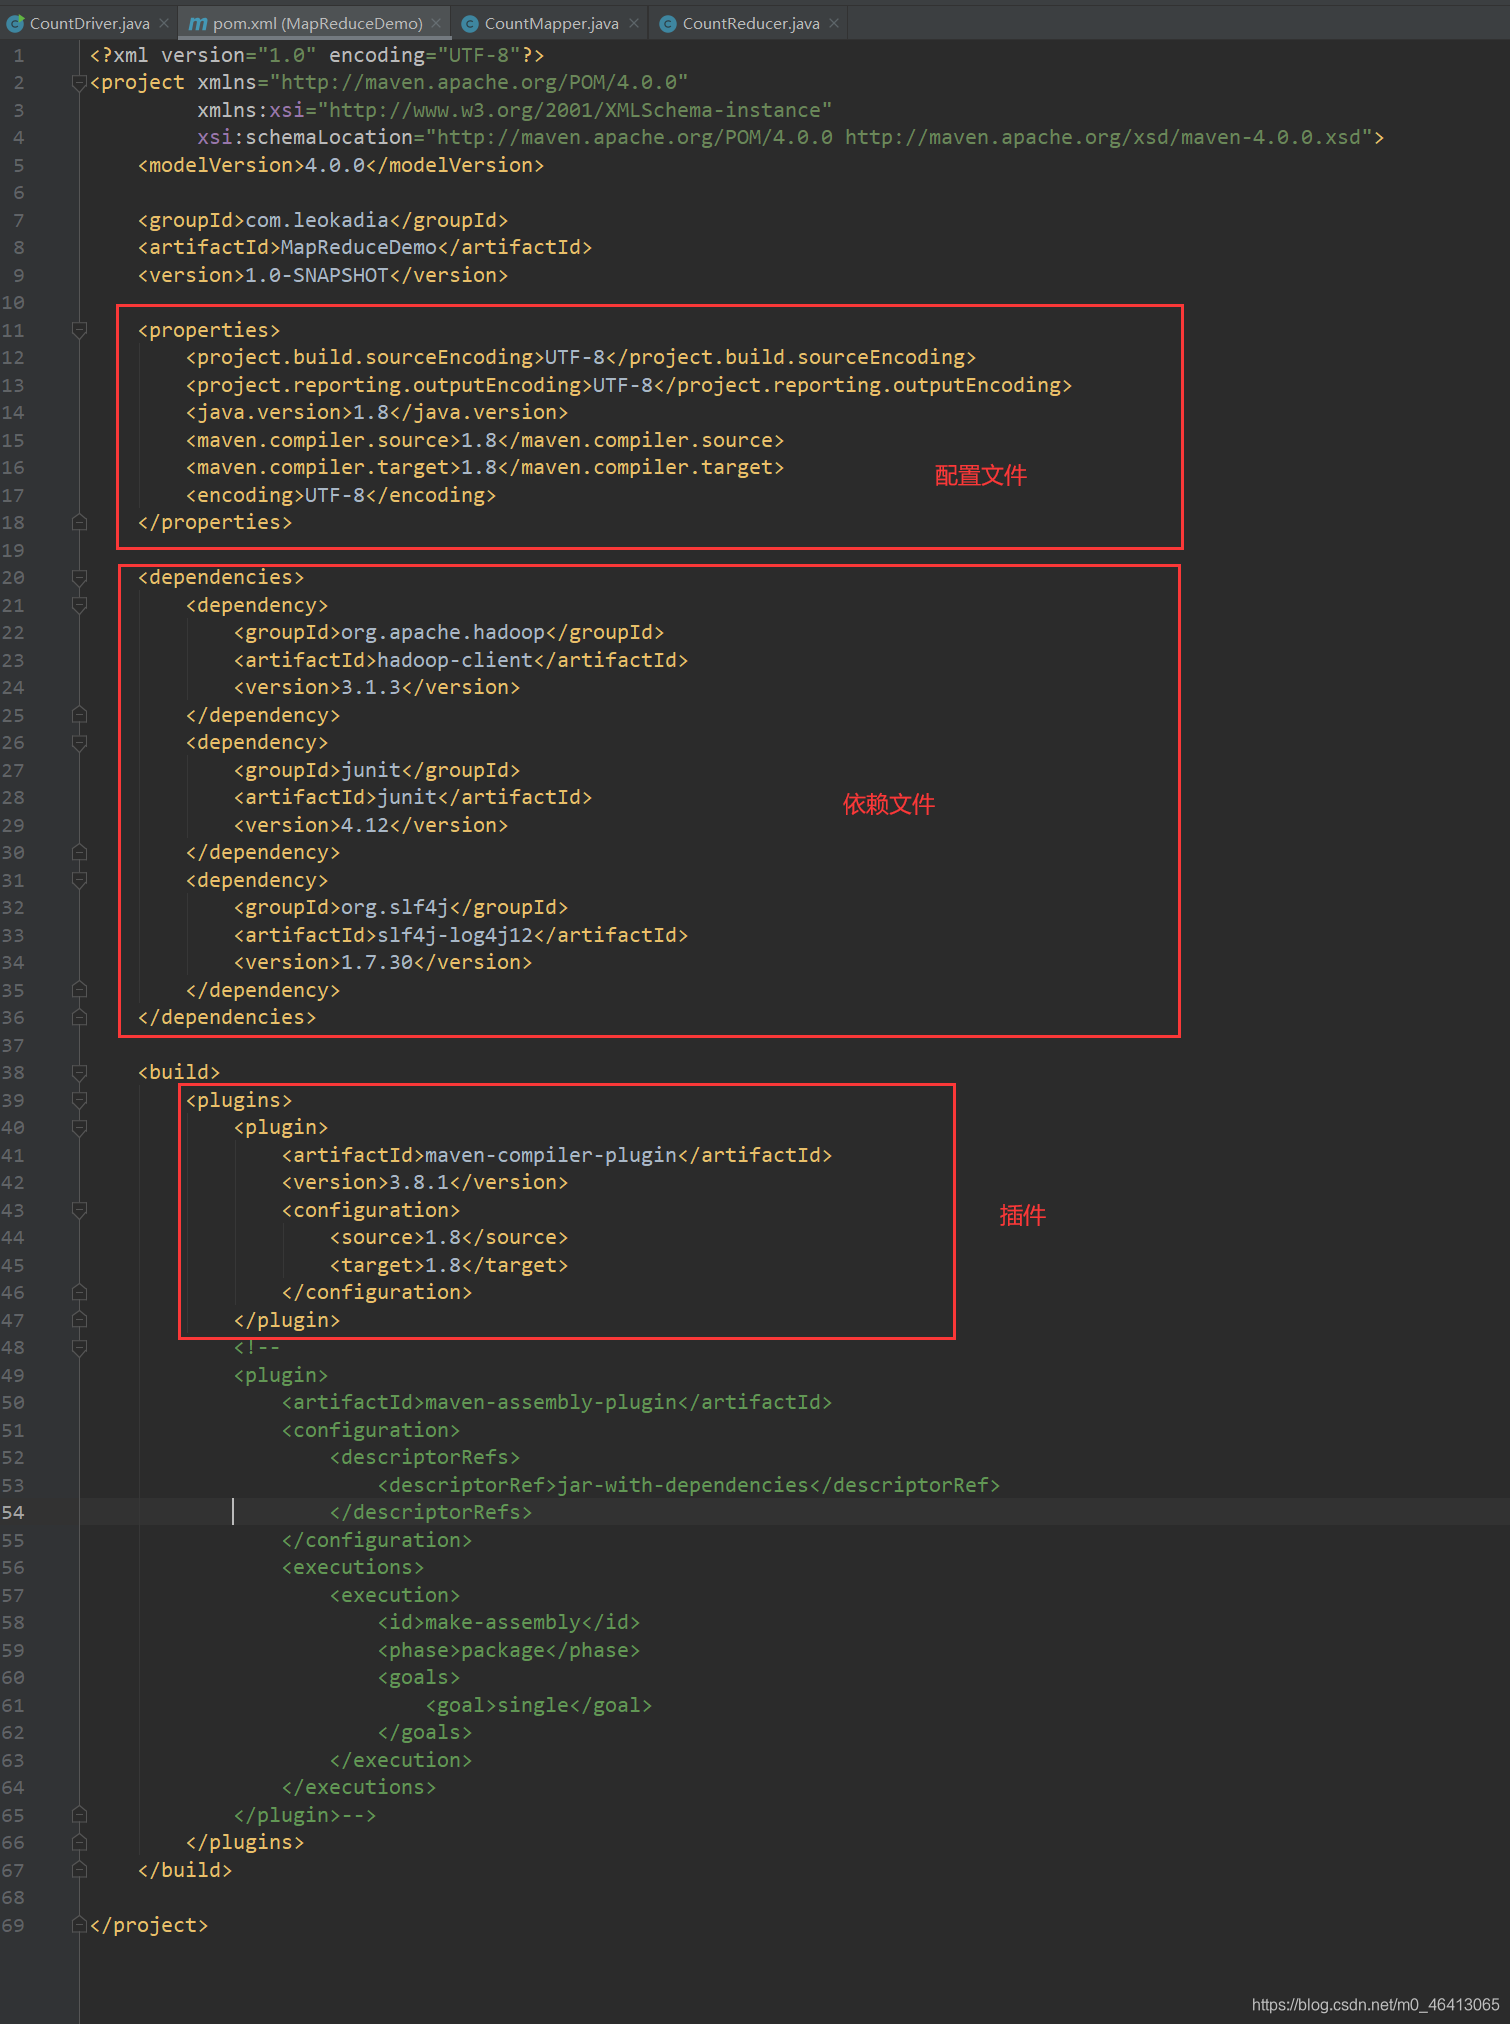
Task: Click the maven.compiler.source property line
Action: tap(485, 440)
